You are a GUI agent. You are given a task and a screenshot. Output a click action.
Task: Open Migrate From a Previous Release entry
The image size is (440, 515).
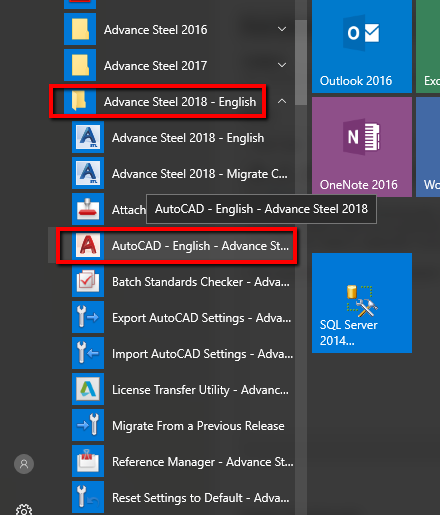(x=198, y=426)
